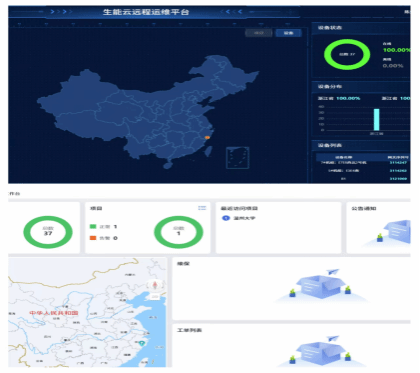Click the cyan 浙江省 bar in the chart
The width and height of the screenshot is (420, 373).
coord(376,119)
